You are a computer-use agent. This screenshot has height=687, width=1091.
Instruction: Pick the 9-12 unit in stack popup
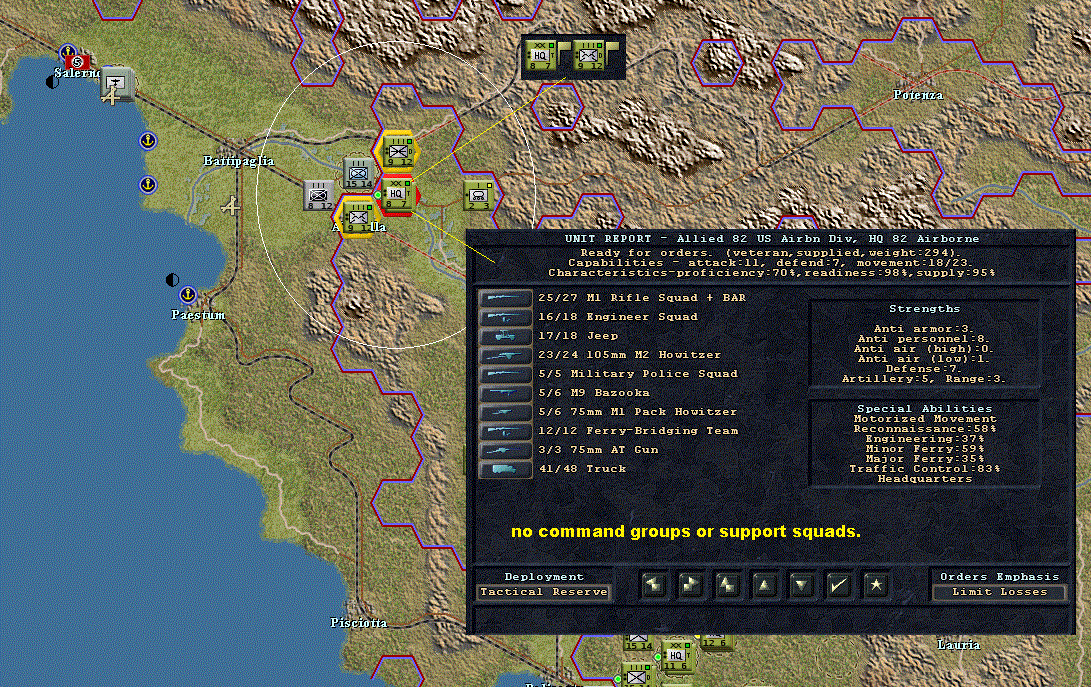(589, 56)
